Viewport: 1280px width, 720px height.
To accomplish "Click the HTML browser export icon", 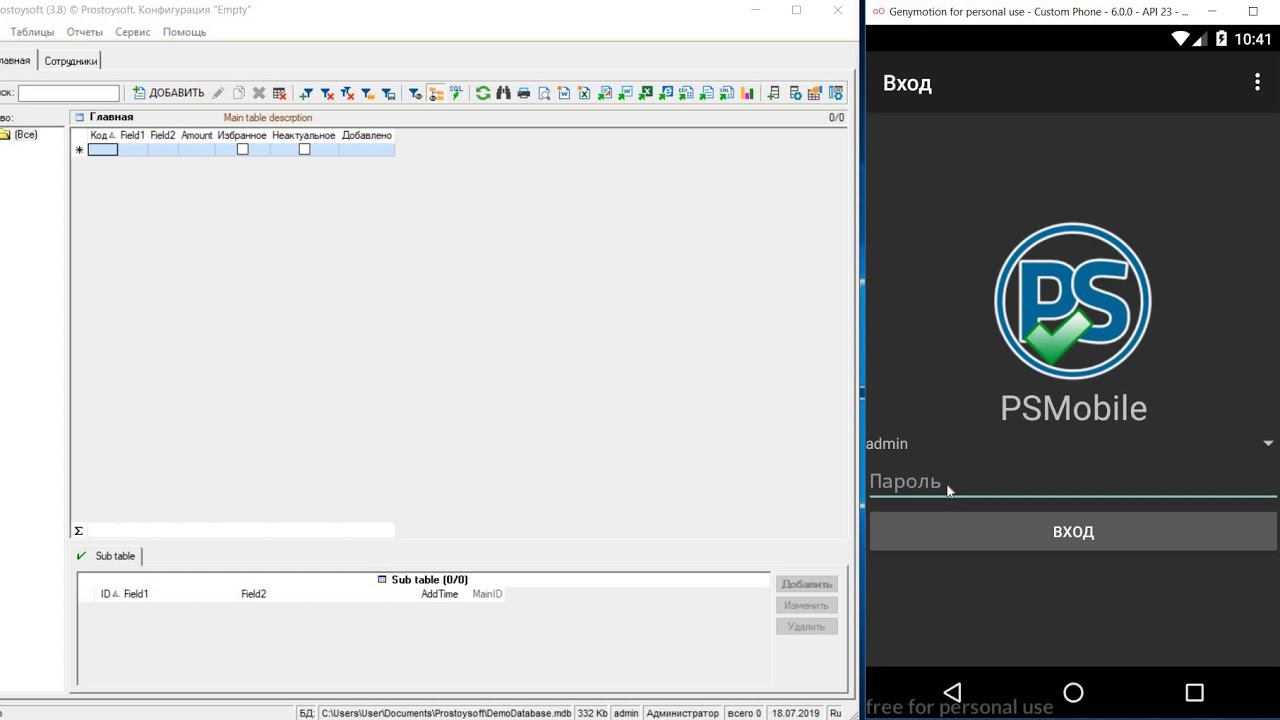I will click(666, 93).
